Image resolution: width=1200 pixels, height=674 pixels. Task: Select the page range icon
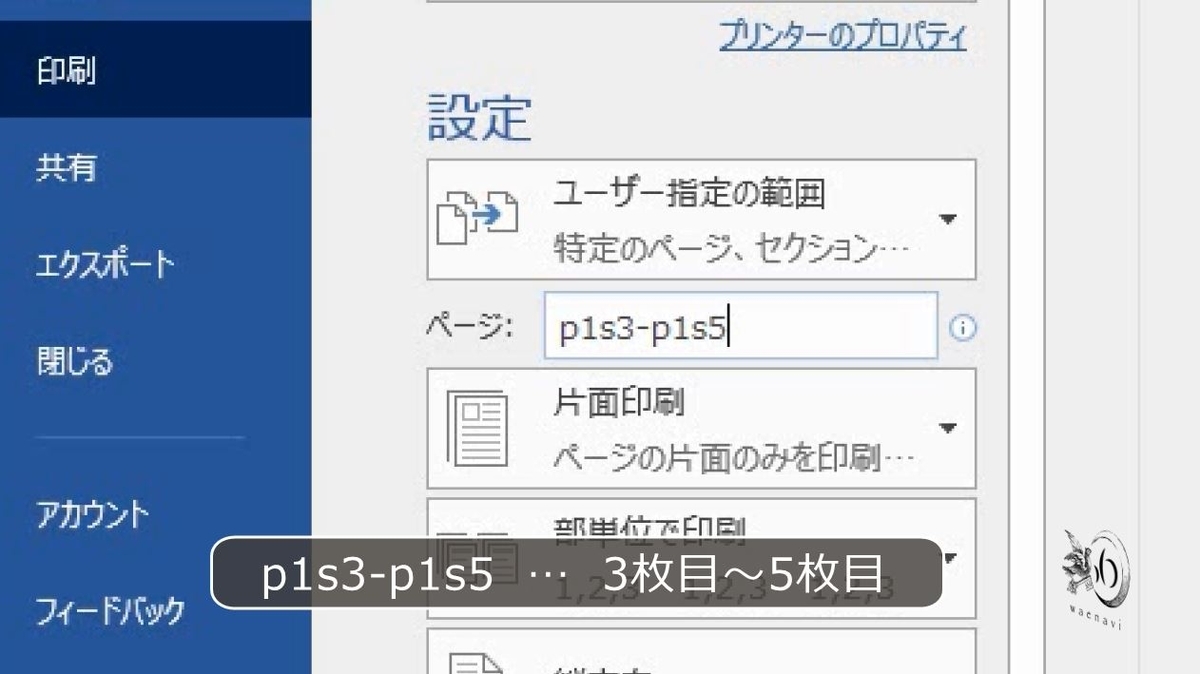click(x=480, y=219)
